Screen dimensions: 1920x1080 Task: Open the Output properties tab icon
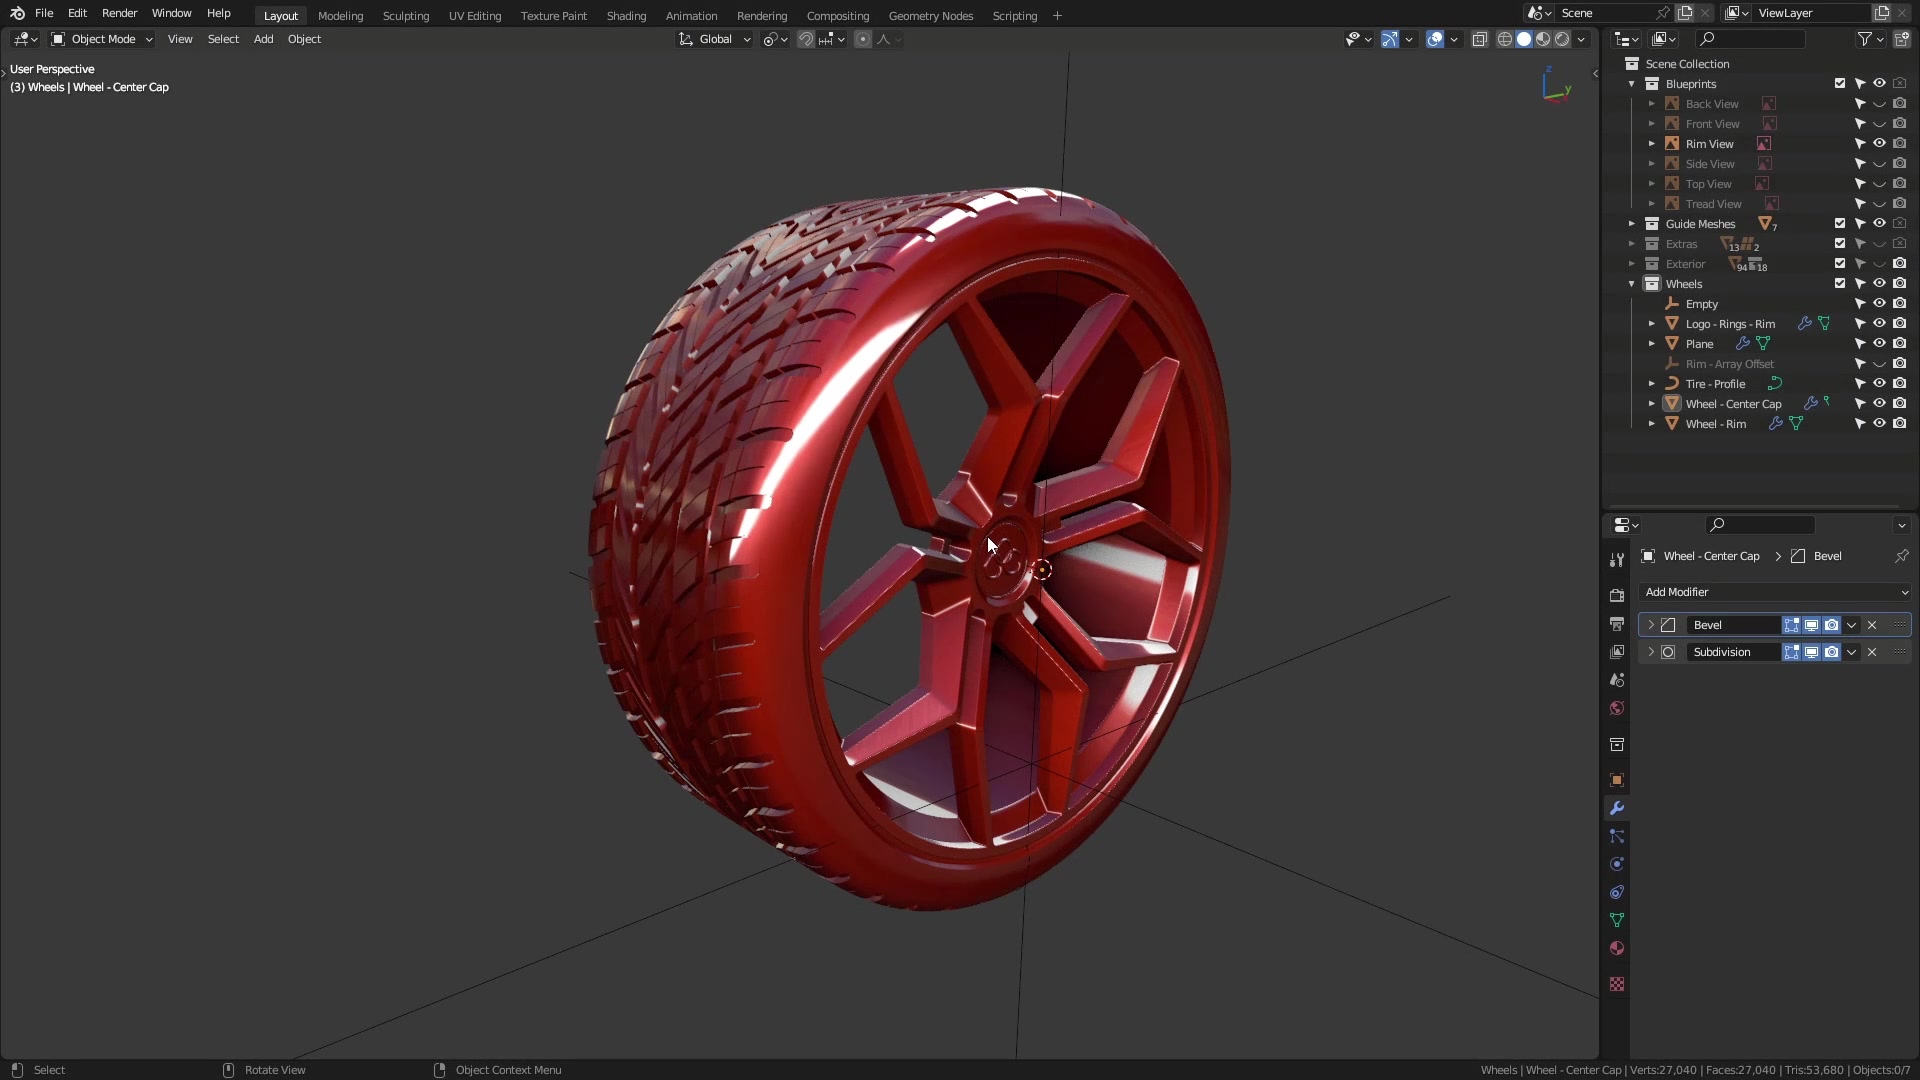pos(1617,624)
